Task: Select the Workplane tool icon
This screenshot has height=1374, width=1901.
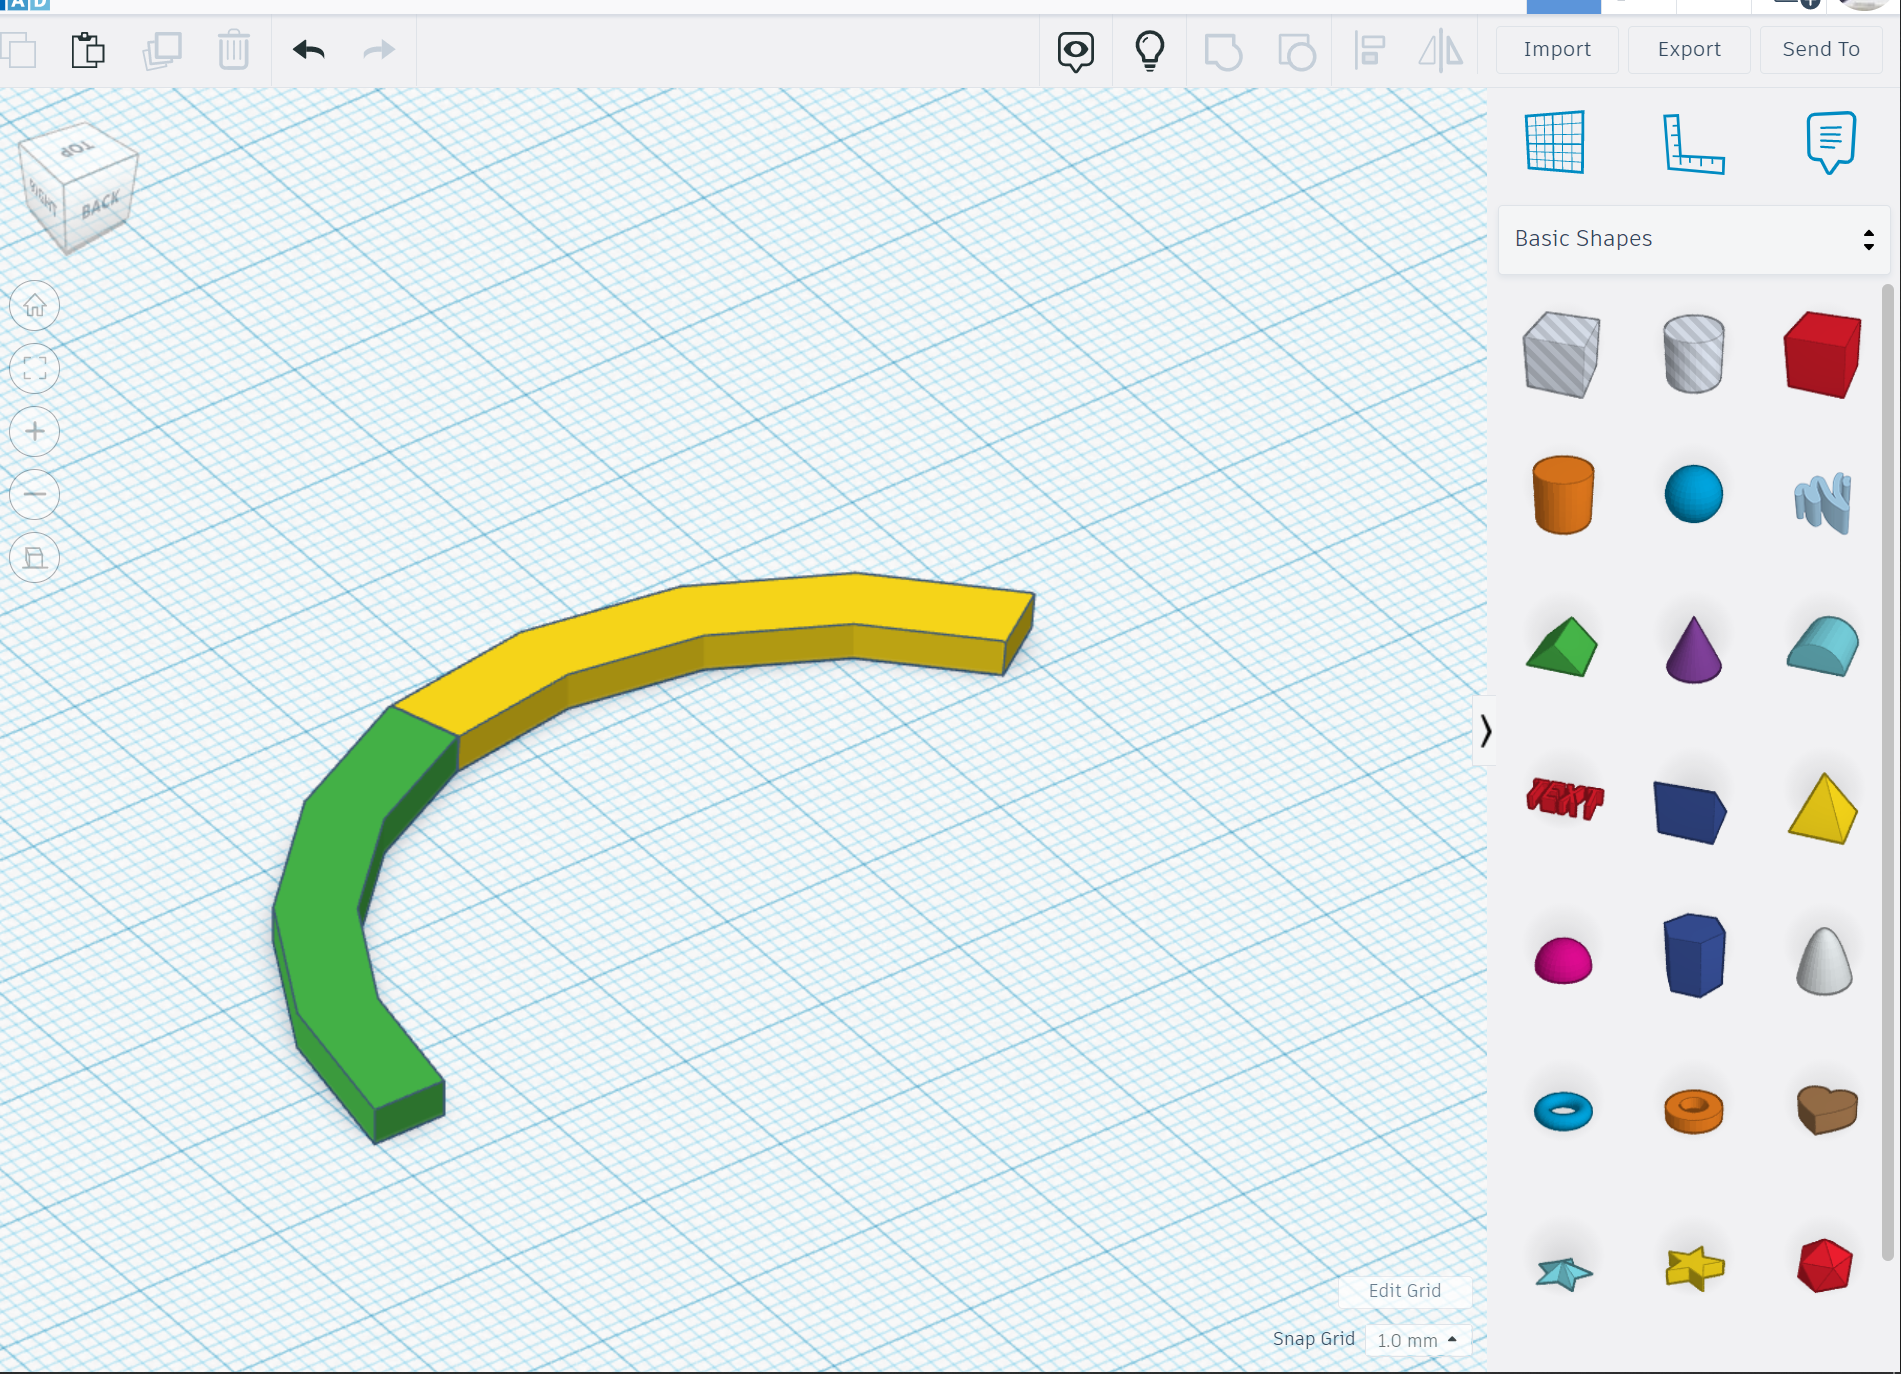Action: coord(1555,142)
